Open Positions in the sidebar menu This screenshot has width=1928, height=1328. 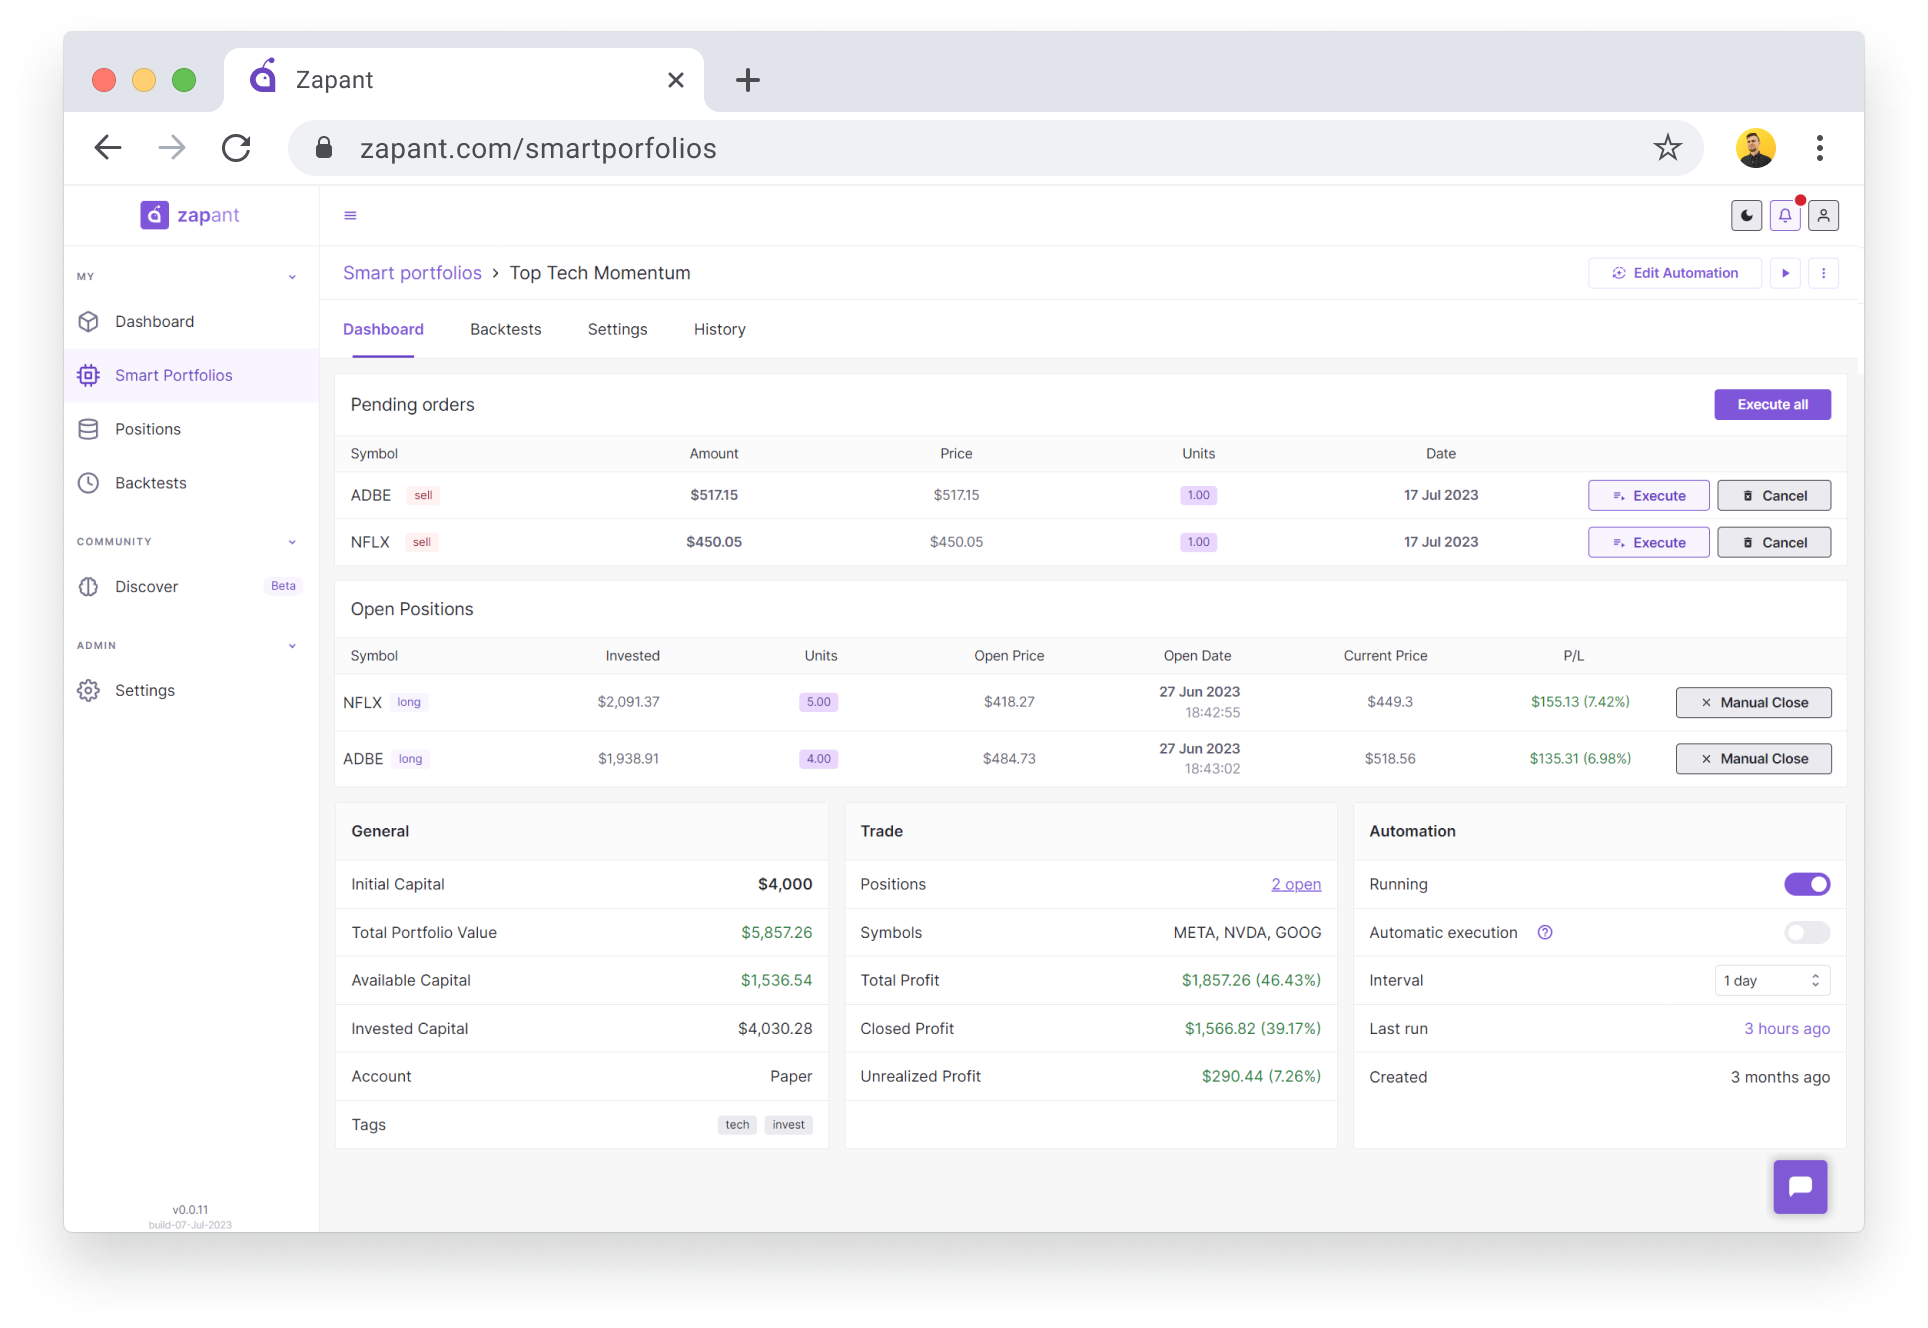pos(148,429)
